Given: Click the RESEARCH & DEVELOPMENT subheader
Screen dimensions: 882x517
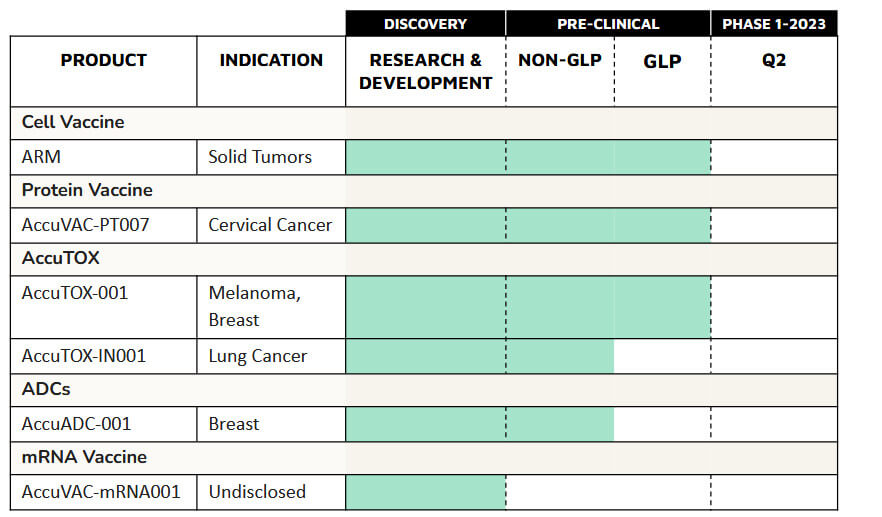Looking at the screenshot, I should tap(426, 71).
